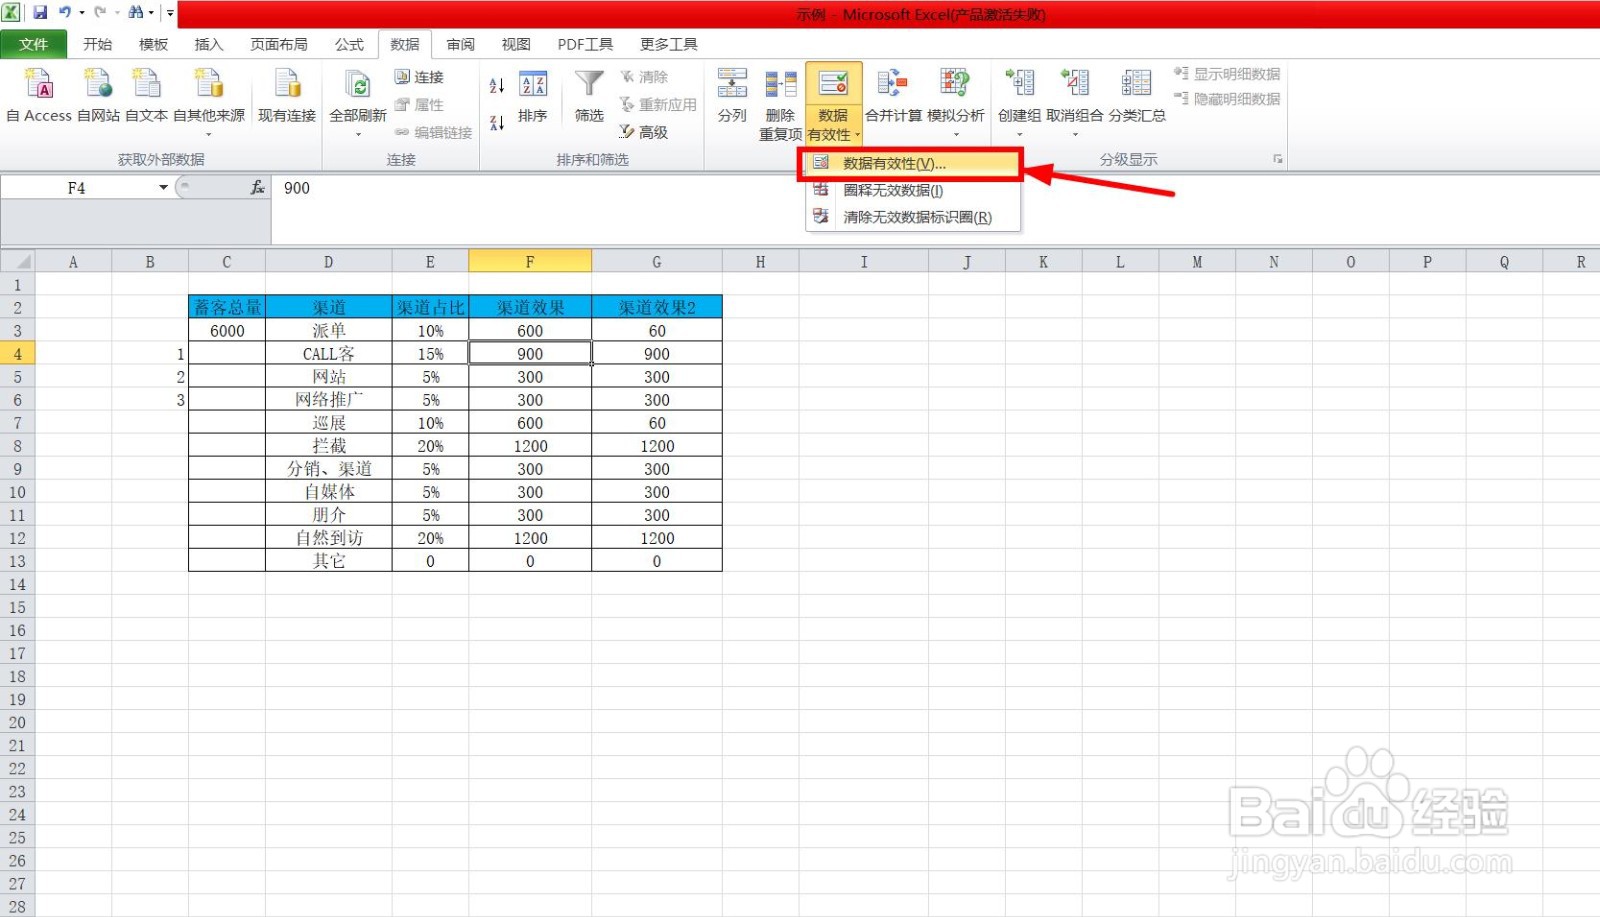Select cell containing 6000

(x=227, y=331)
